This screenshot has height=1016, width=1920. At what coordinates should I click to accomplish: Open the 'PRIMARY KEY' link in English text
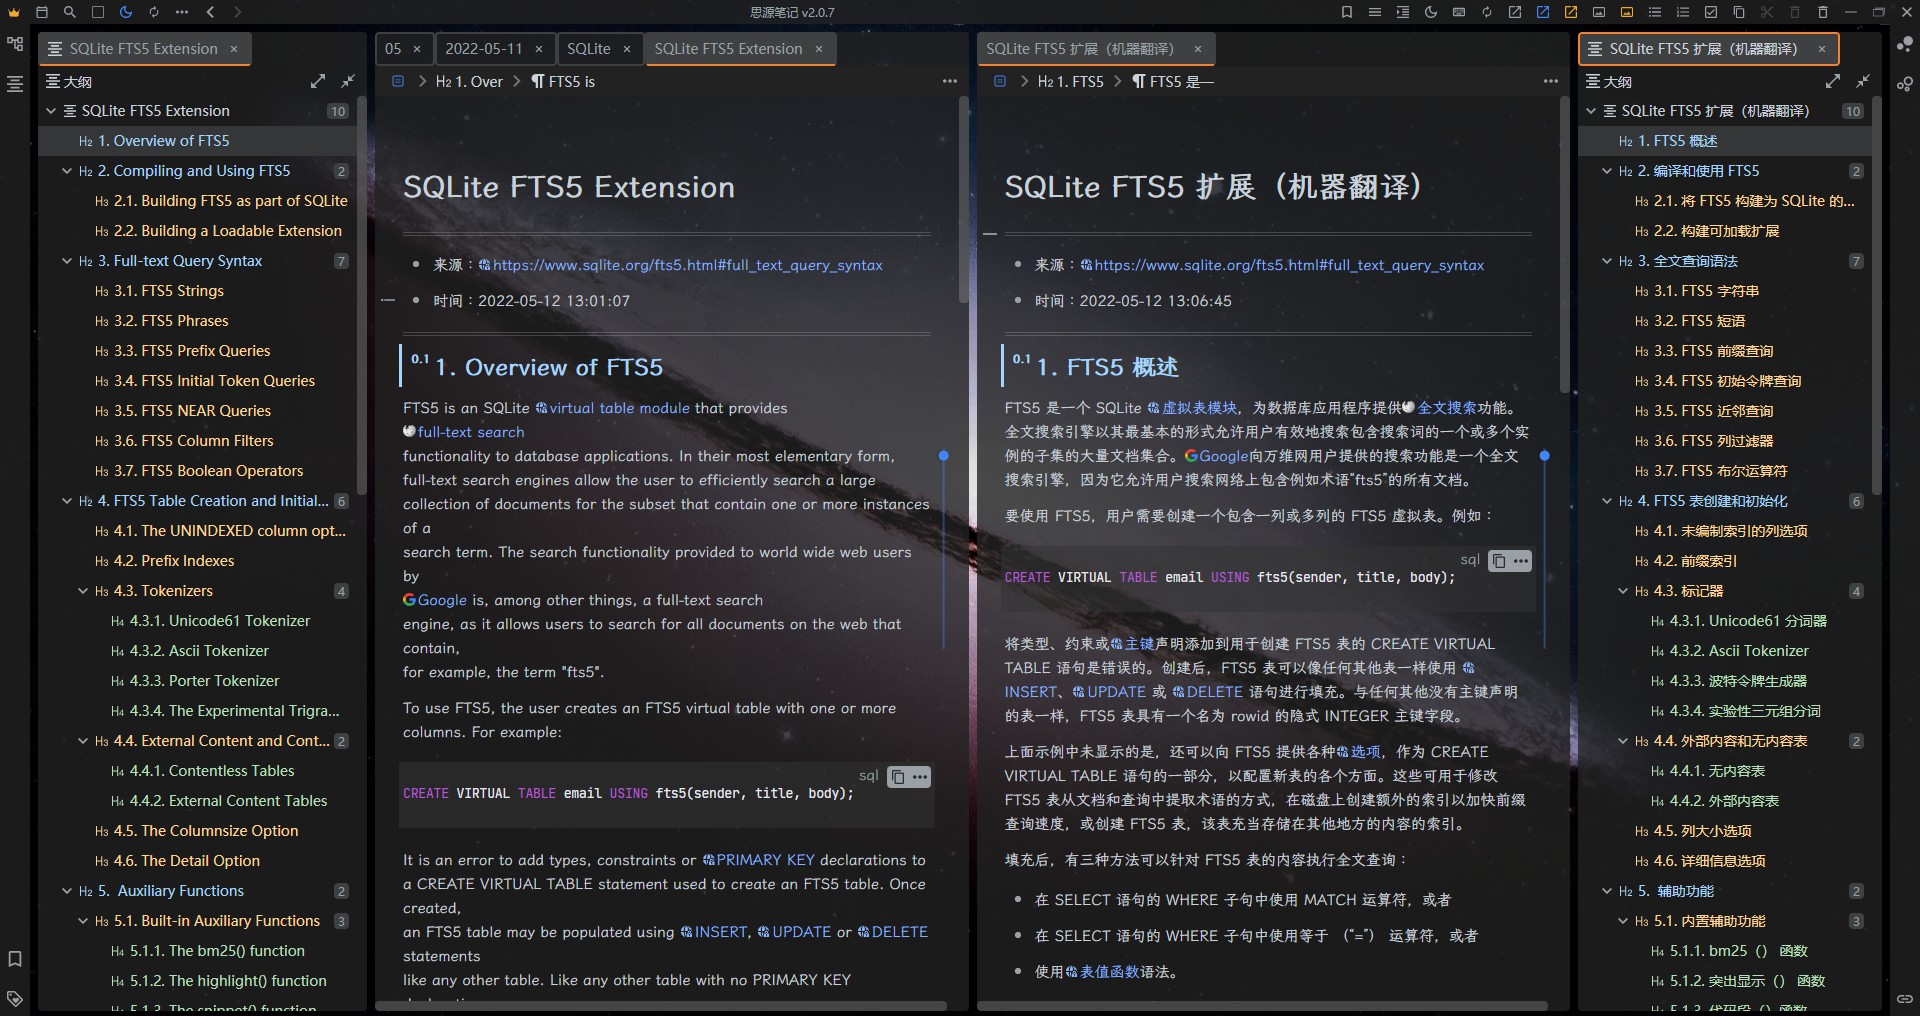(x=765, y=860)
